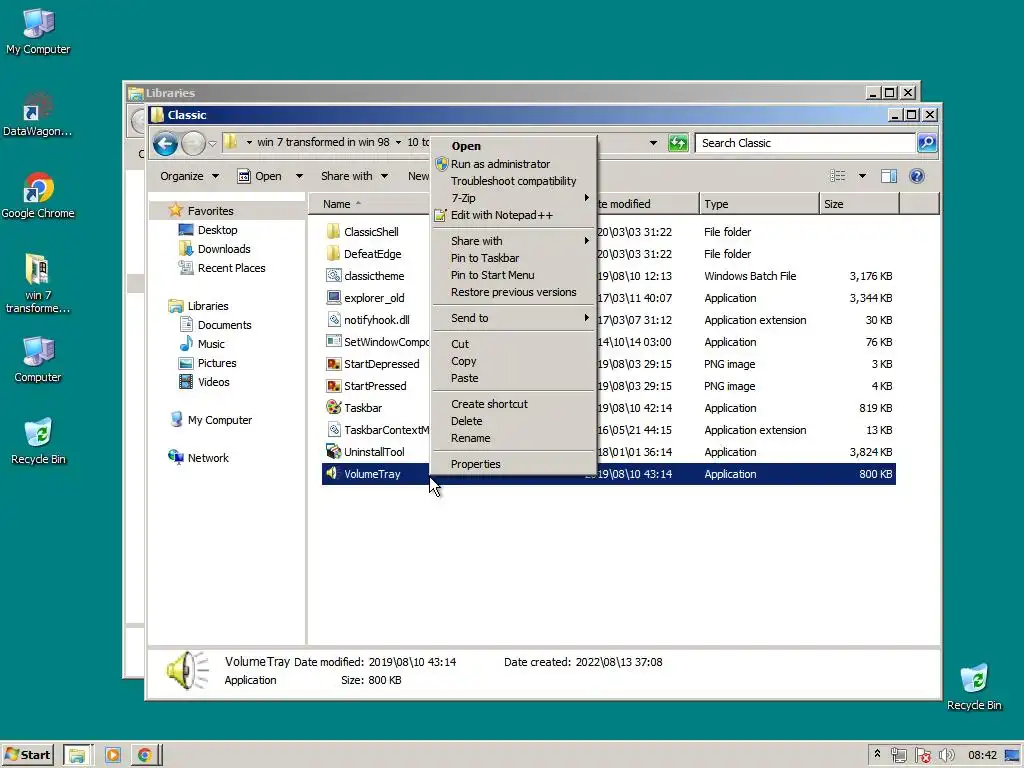This screenshot has width=1024, height=768.
Task: Expand the Share with context submenu
Action: pos(514,241)
